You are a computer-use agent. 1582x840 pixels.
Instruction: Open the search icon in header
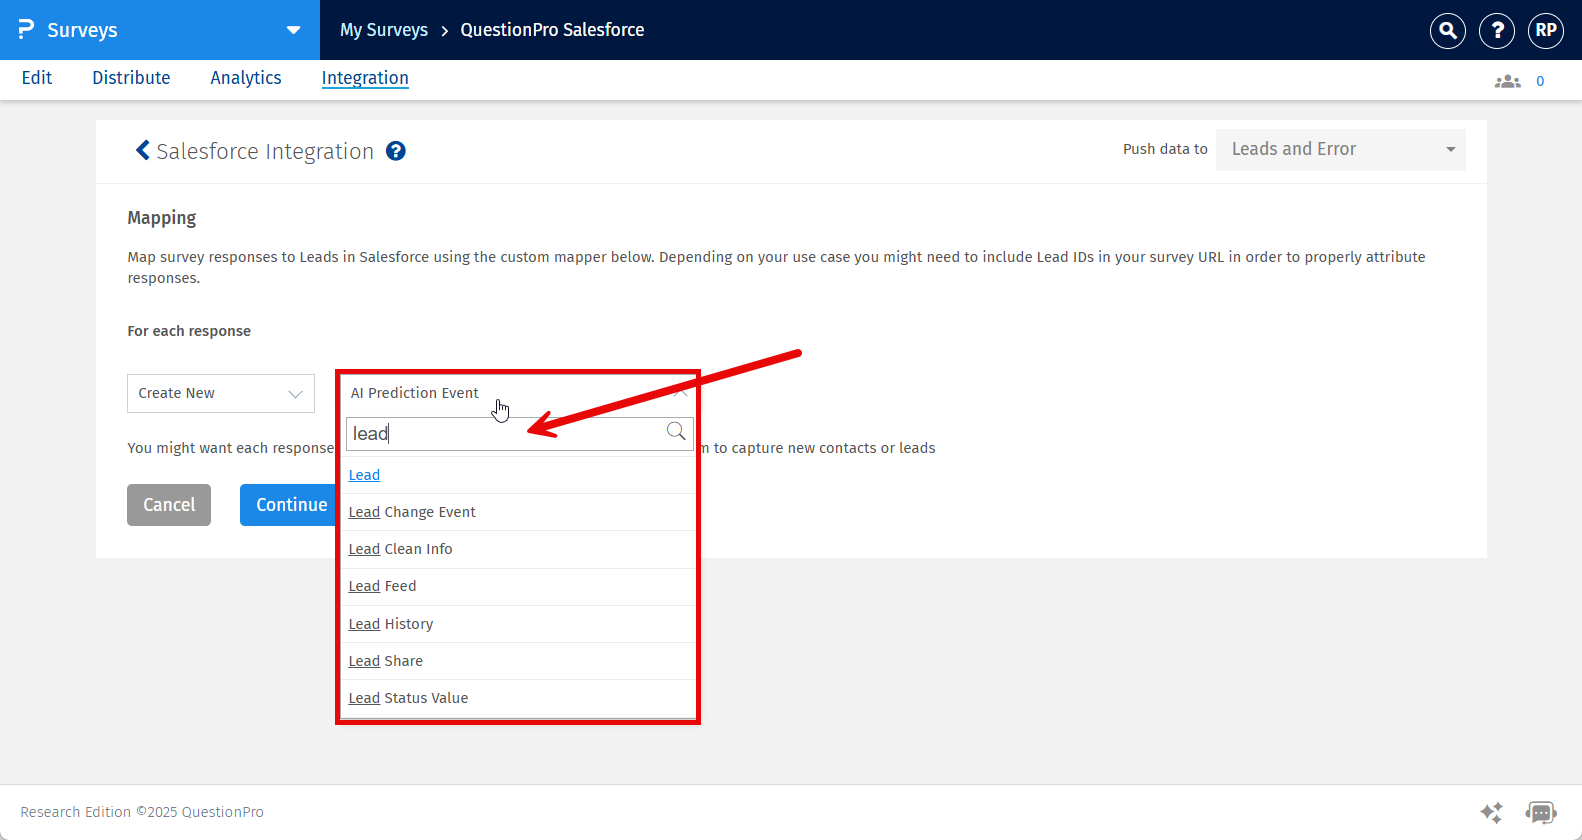[1448, 30]
